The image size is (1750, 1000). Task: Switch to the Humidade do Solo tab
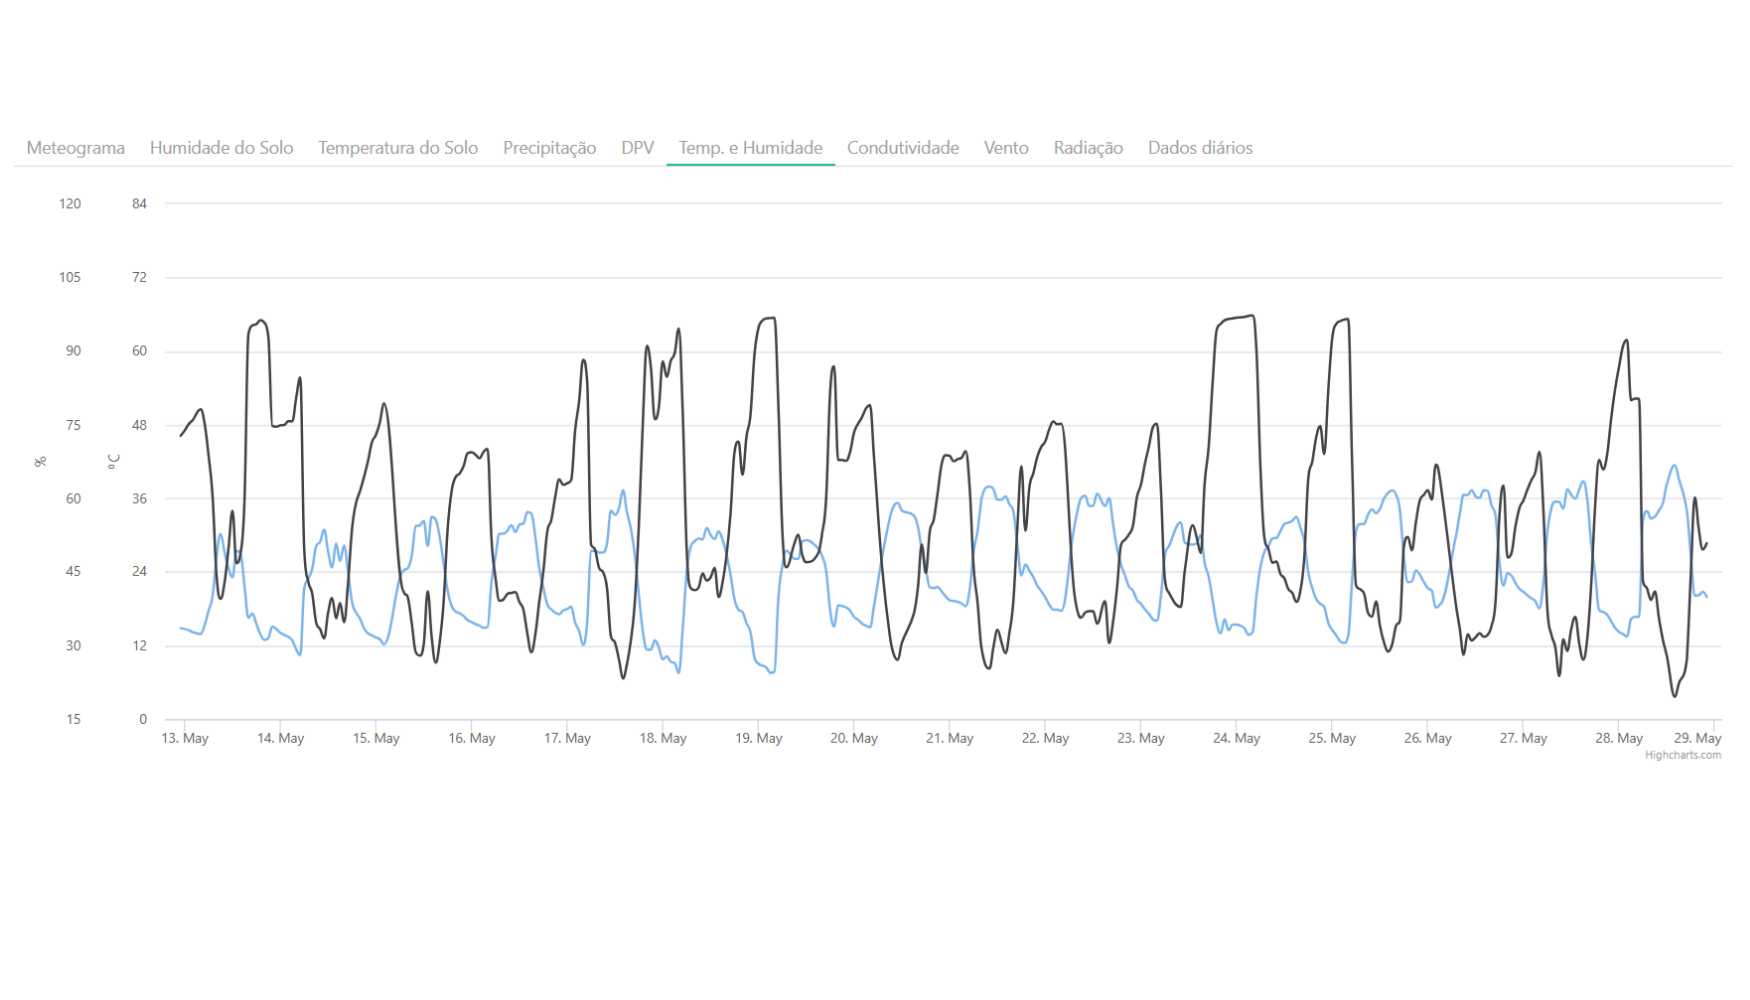pos(221,148)
